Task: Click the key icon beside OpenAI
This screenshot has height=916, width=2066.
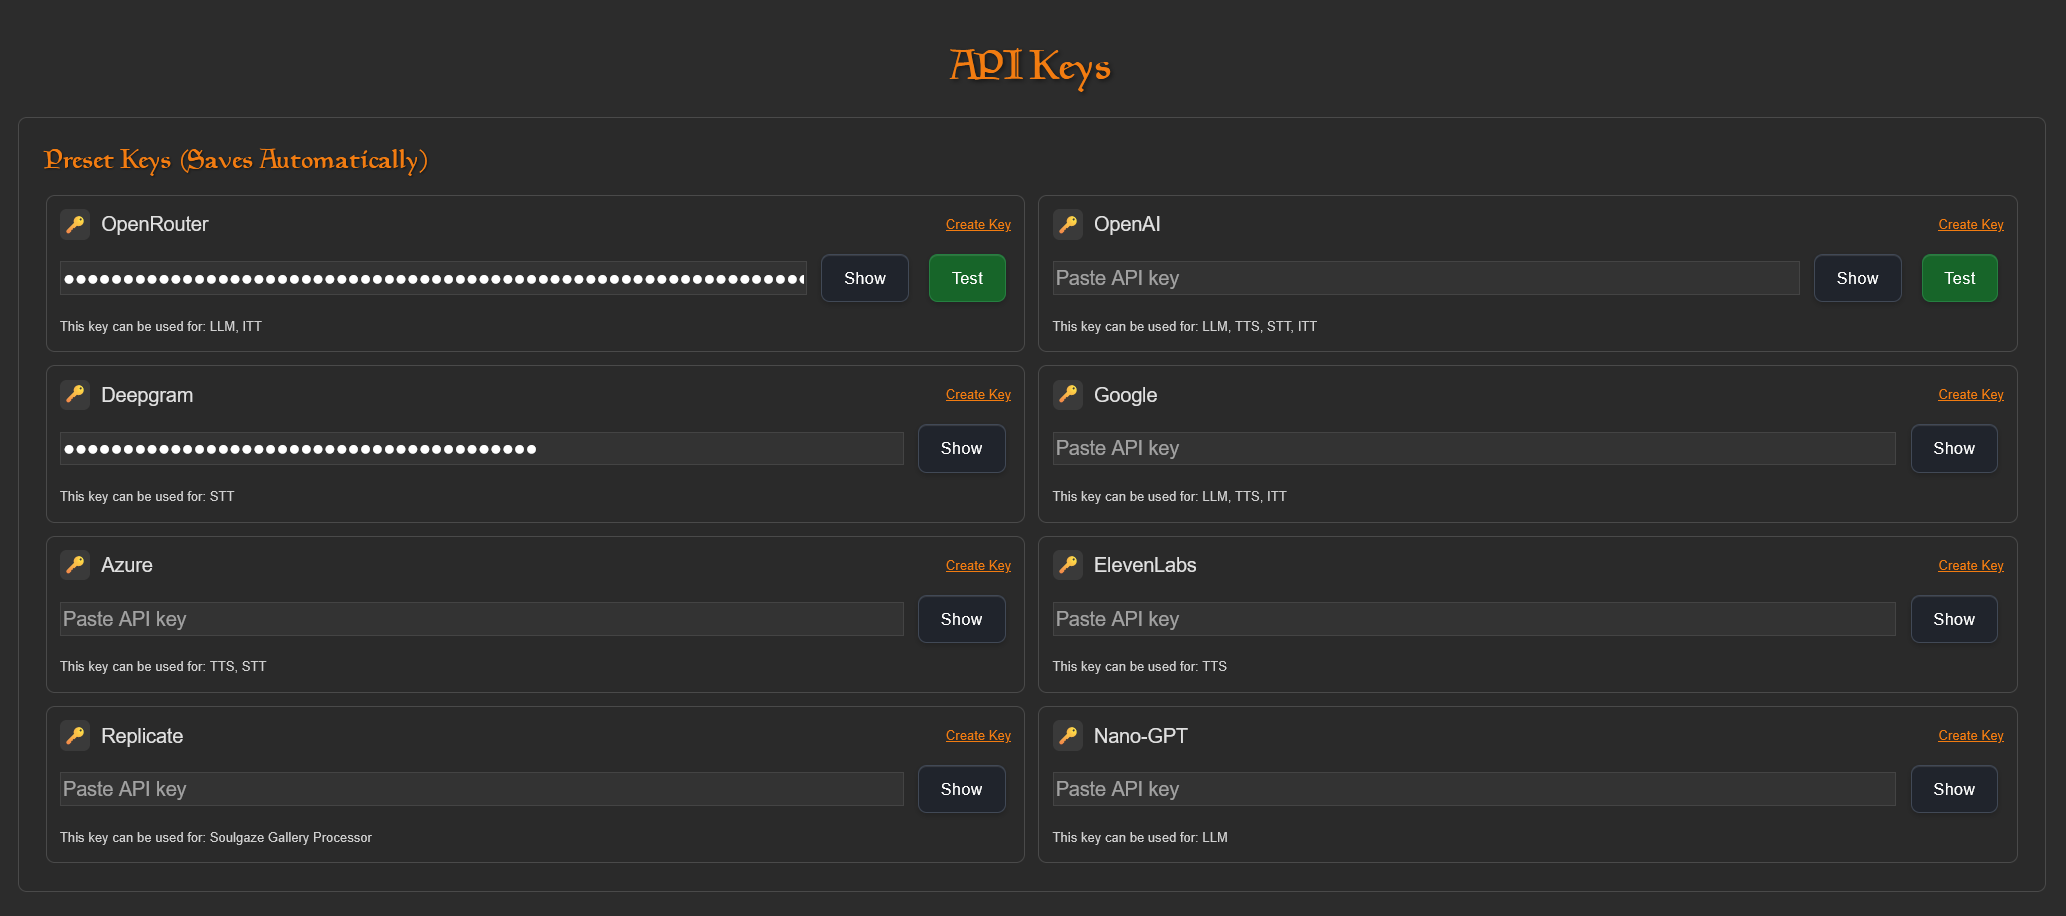Action: pos(1068,224)
